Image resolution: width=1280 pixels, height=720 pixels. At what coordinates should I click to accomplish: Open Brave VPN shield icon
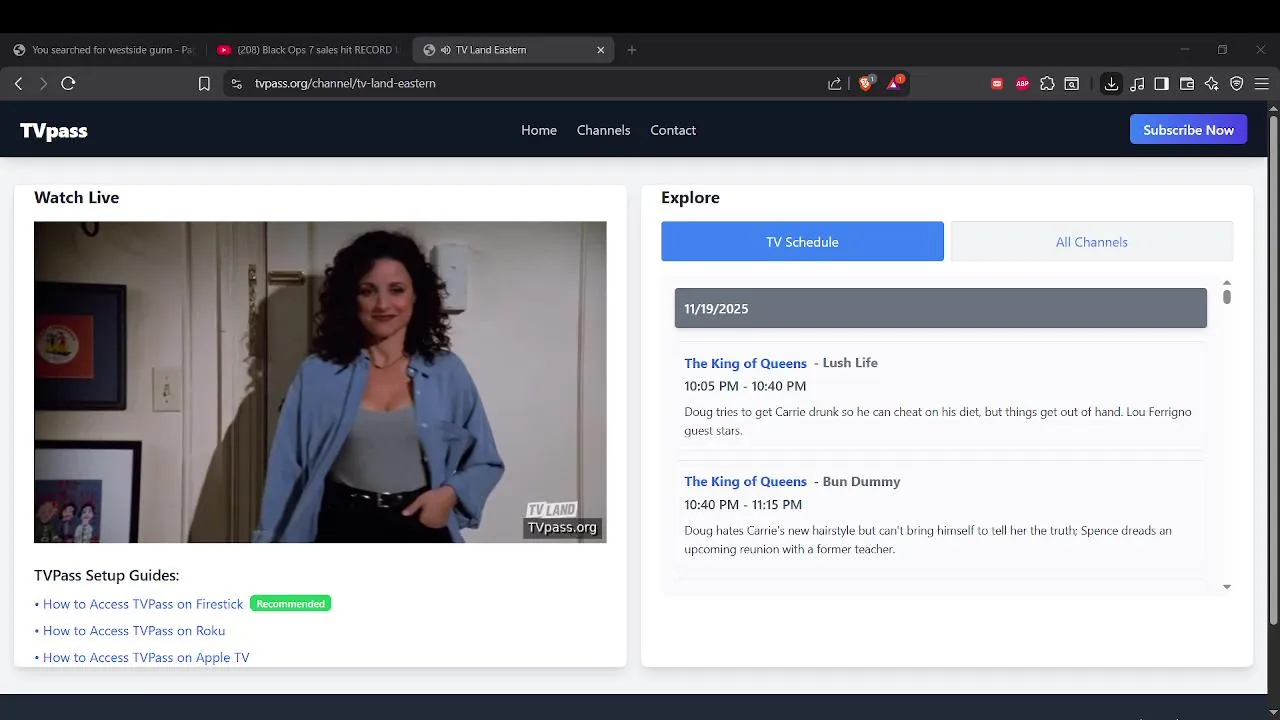pyautogui.click(x=1237, y=84)
